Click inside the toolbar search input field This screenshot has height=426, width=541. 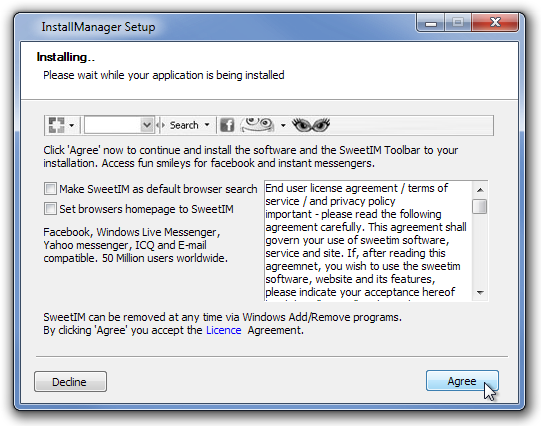point(112,125)
